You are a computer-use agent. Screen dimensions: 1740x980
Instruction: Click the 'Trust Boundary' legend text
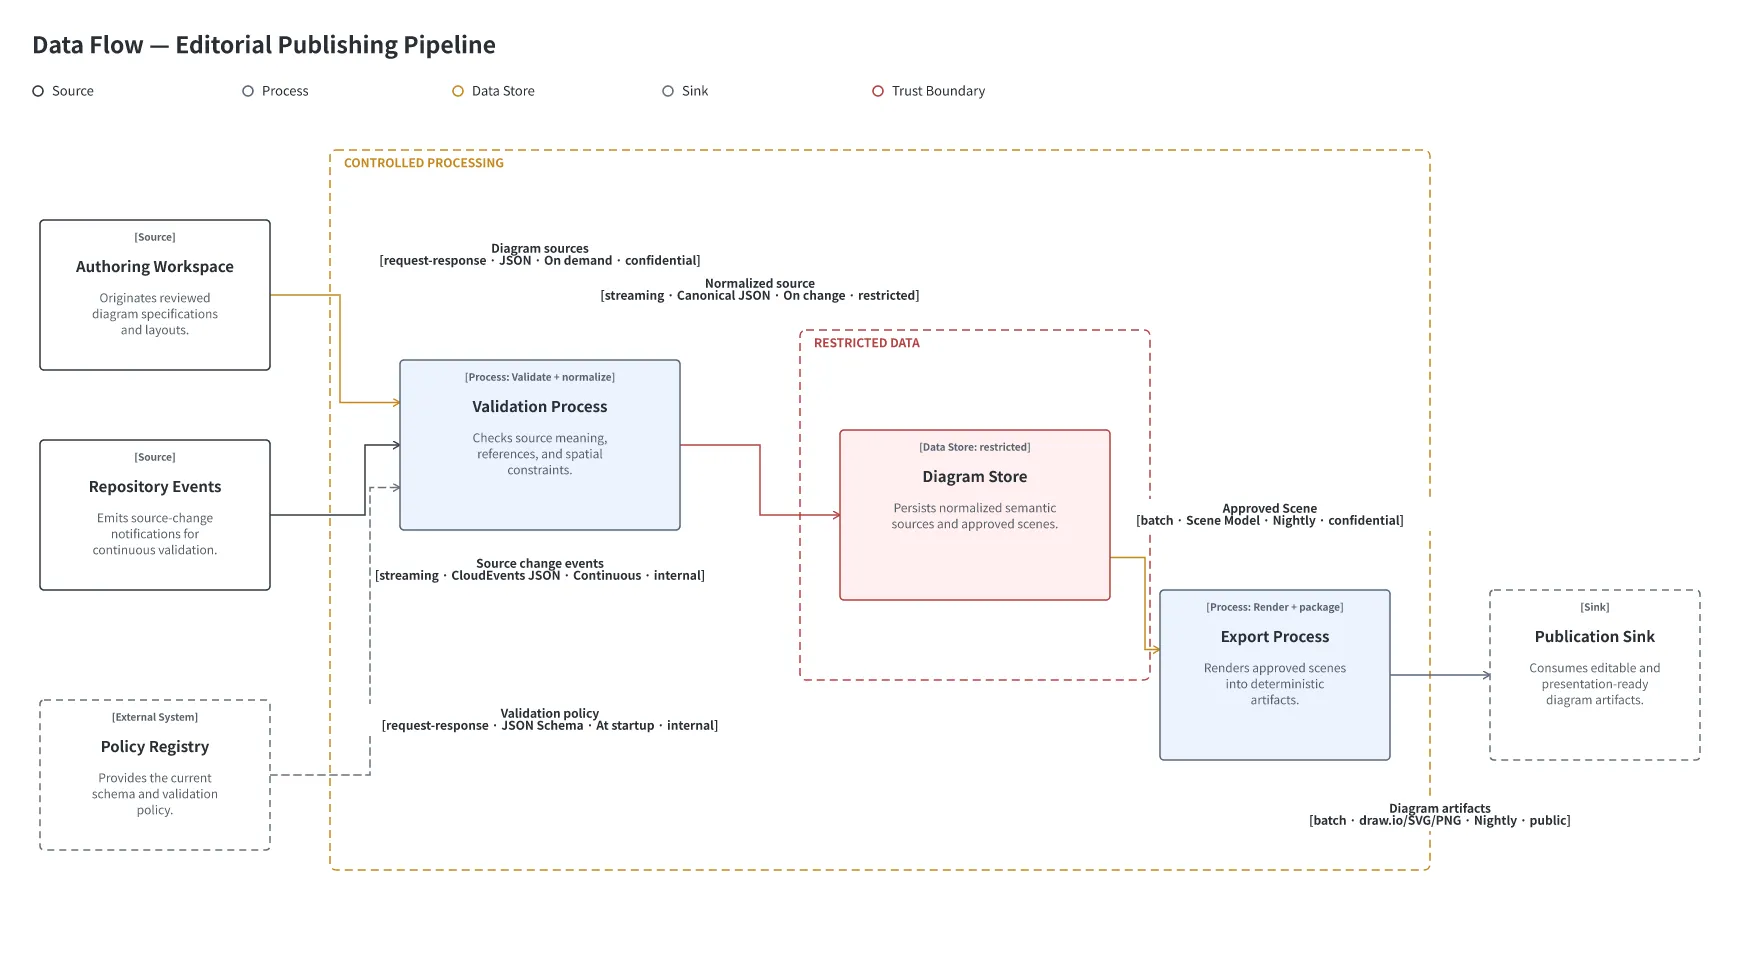[938, 91]
